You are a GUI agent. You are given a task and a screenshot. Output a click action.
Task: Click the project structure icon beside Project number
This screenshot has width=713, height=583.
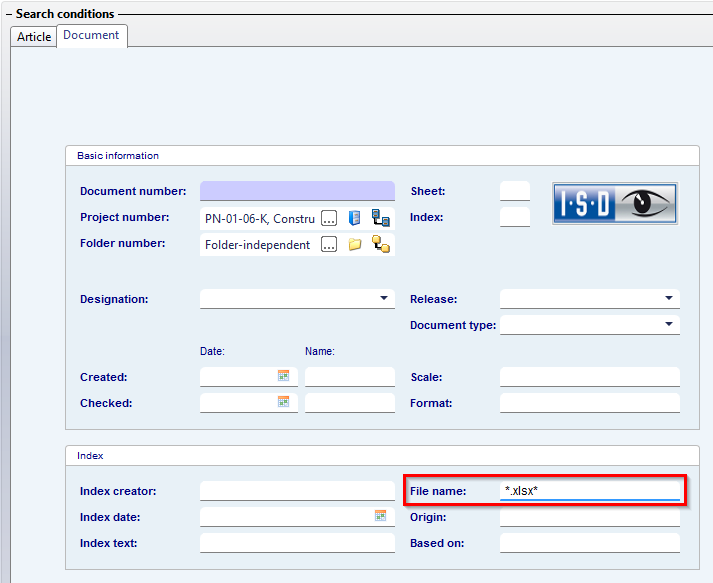(x=380, y=218)
